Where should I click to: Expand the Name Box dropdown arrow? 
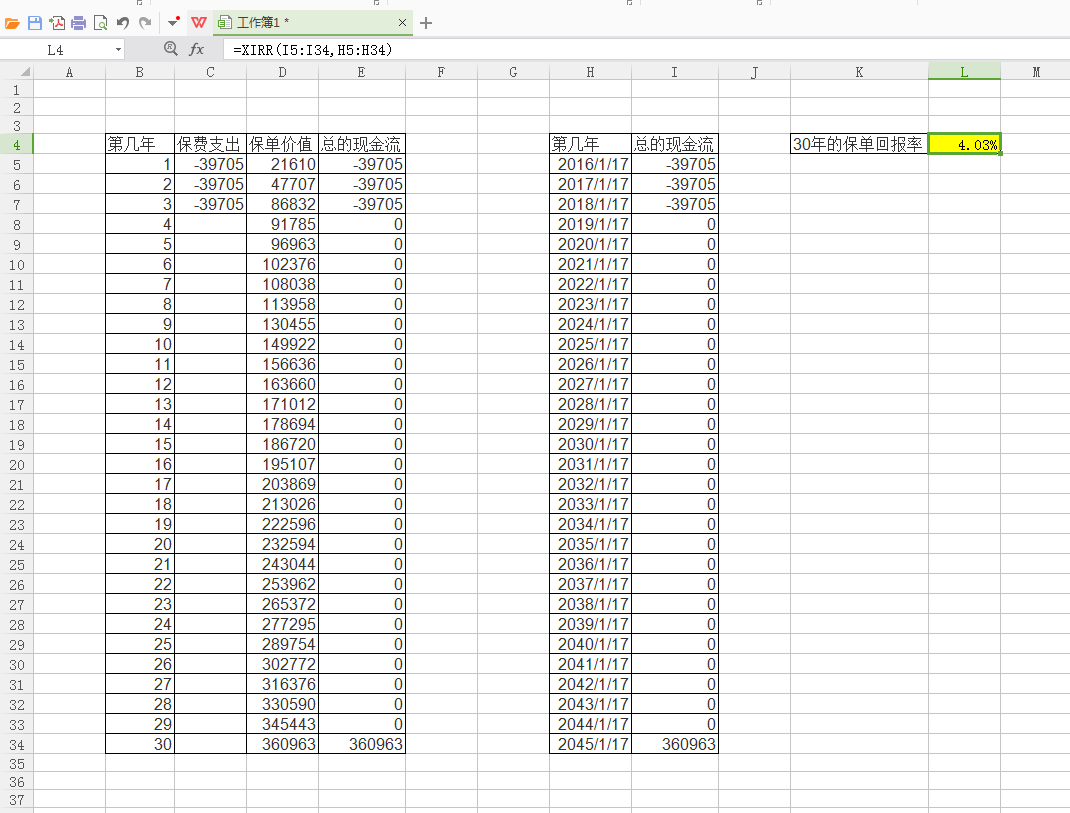pyautogui.click(x=118, y=50)
